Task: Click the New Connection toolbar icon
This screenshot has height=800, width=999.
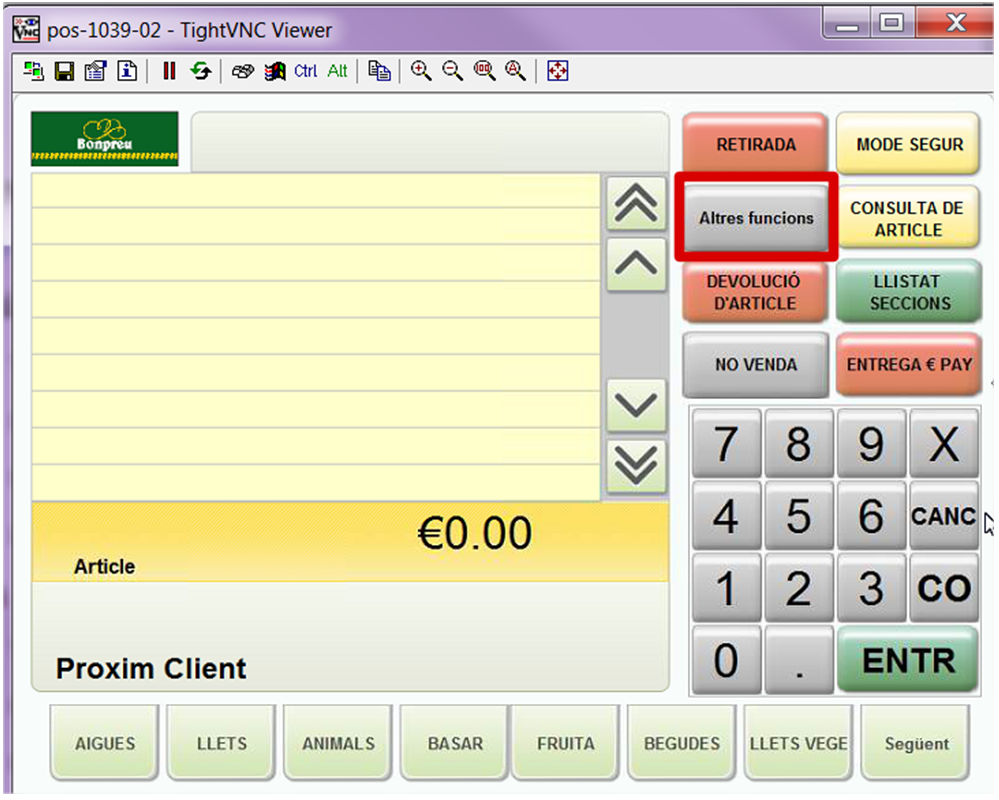Action: [33, 71]
